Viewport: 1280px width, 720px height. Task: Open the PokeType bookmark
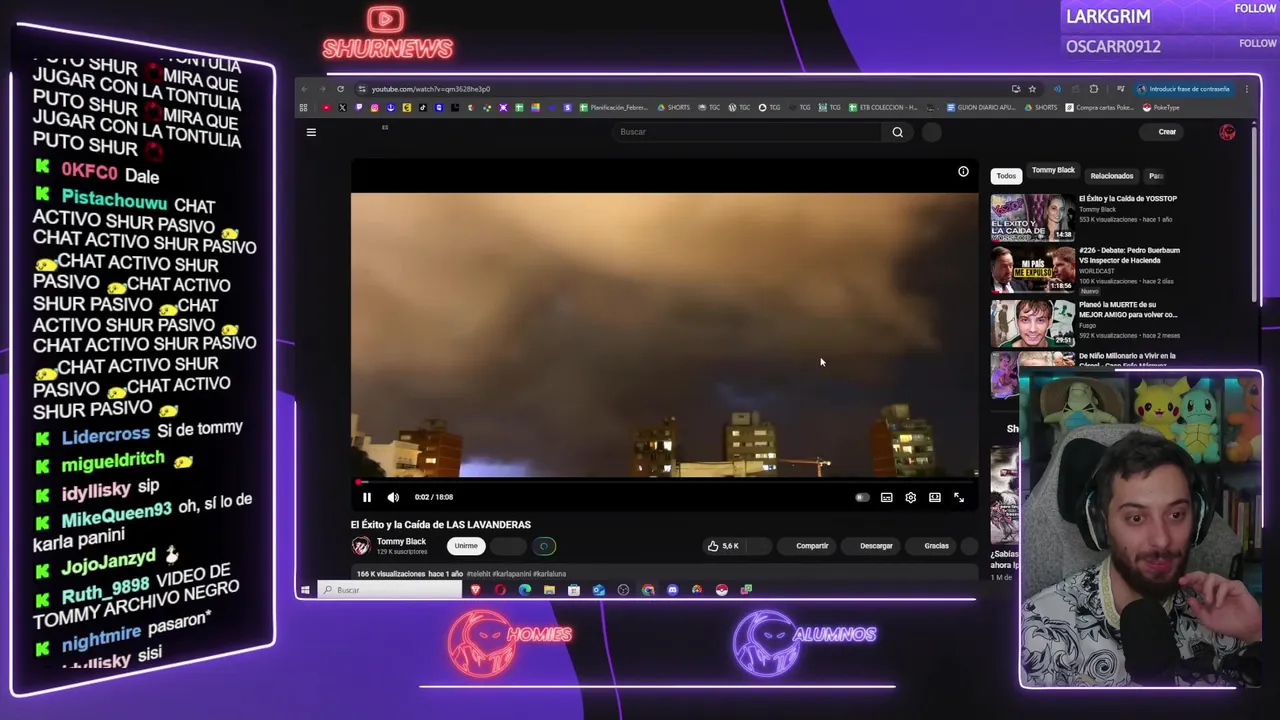pos(1161,107)
